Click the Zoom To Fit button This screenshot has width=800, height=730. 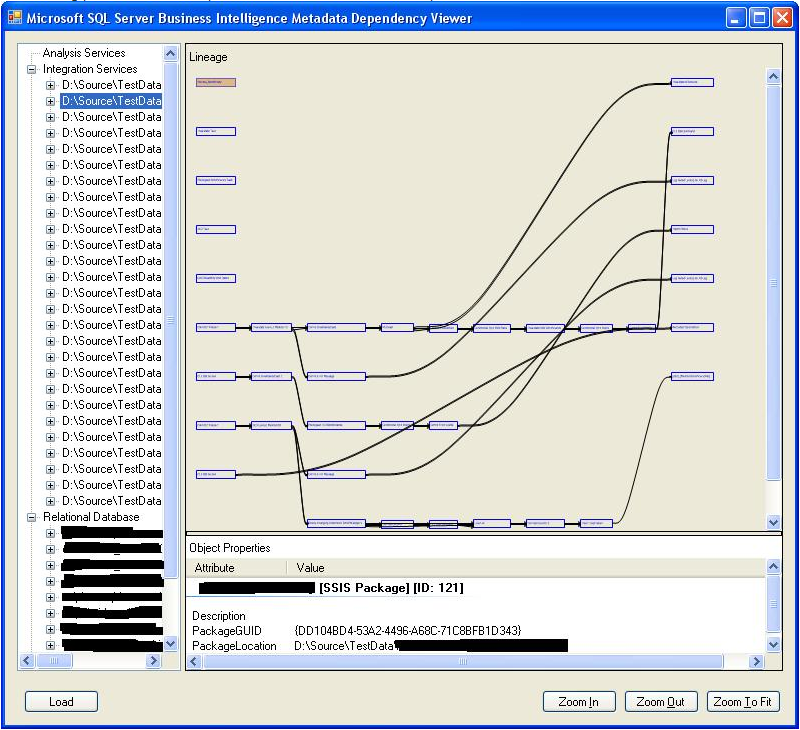coord(743,701)
